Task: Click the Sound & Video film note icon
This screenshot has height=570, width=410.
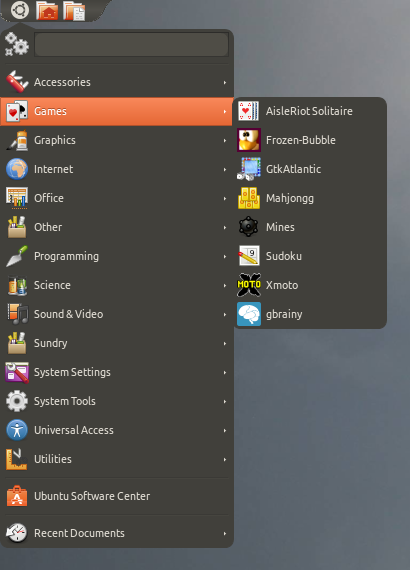Action: tap(17, 314)
